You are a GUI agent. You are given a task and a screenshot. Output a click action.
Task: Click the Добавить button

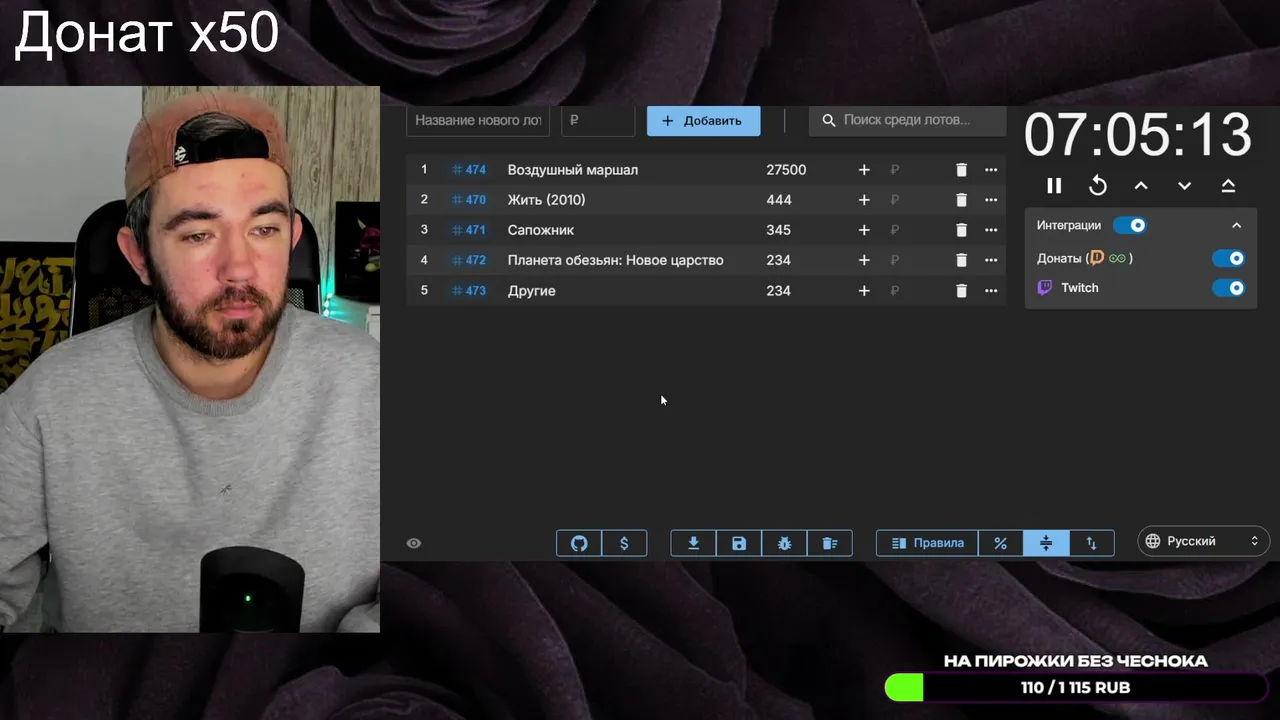click(x=703, y=120)
